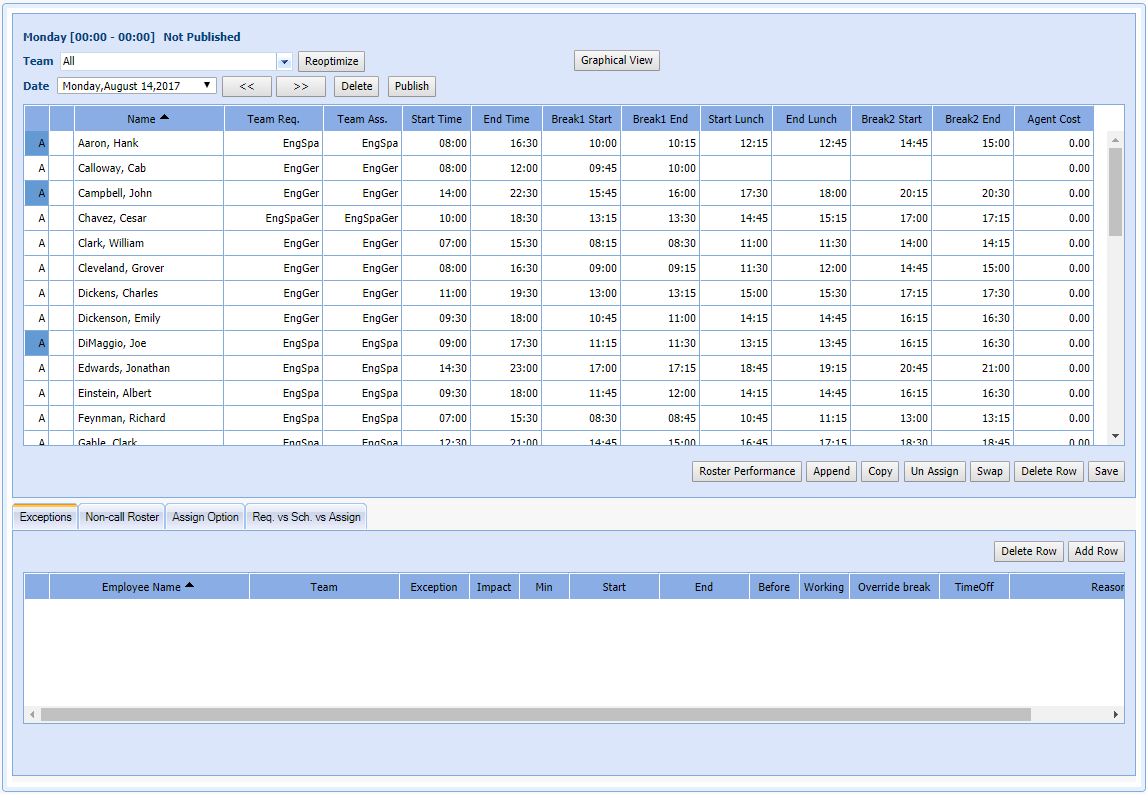Image resolution: width=1146 pixels, height=794 pixels.
Task: Switch to the Assign Option tab
Action: [205, 517]
